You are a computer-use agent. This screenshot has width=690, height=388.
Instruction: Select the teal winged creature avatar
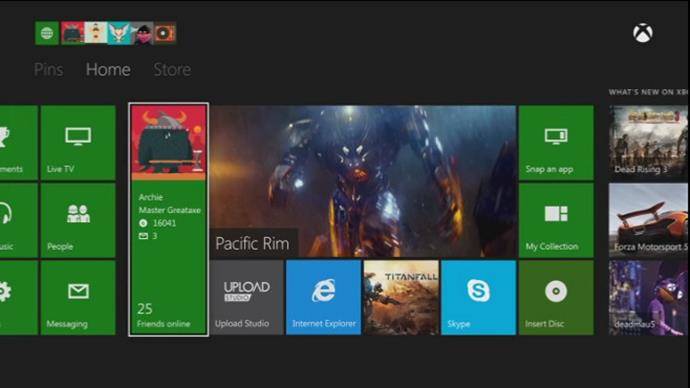(119, 33)
